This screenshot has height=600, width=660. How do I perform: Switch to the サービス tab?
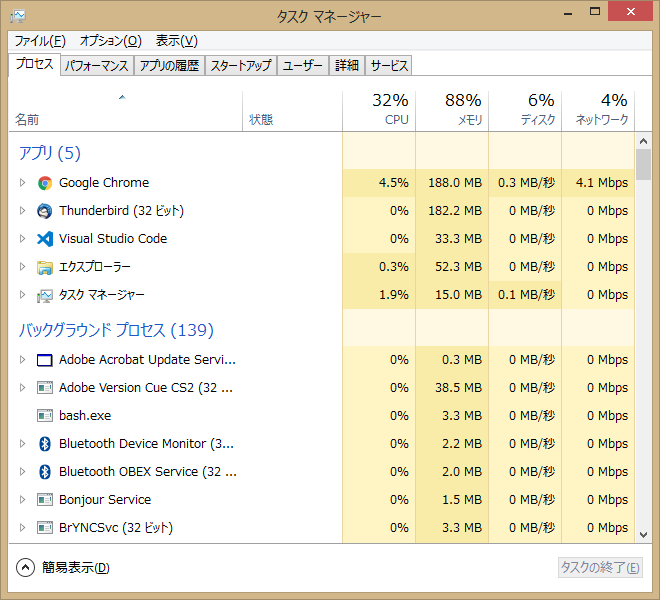[x=389, y=66]
